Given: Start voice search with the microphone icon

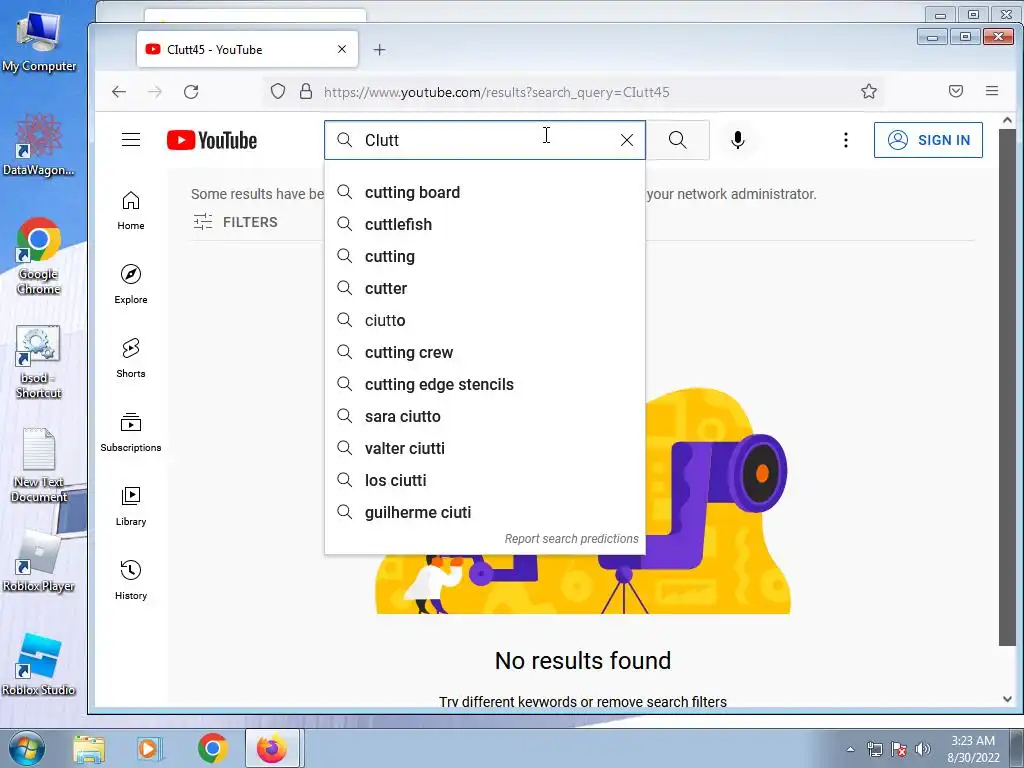Looking at the screenshot, I should [737, 140].
